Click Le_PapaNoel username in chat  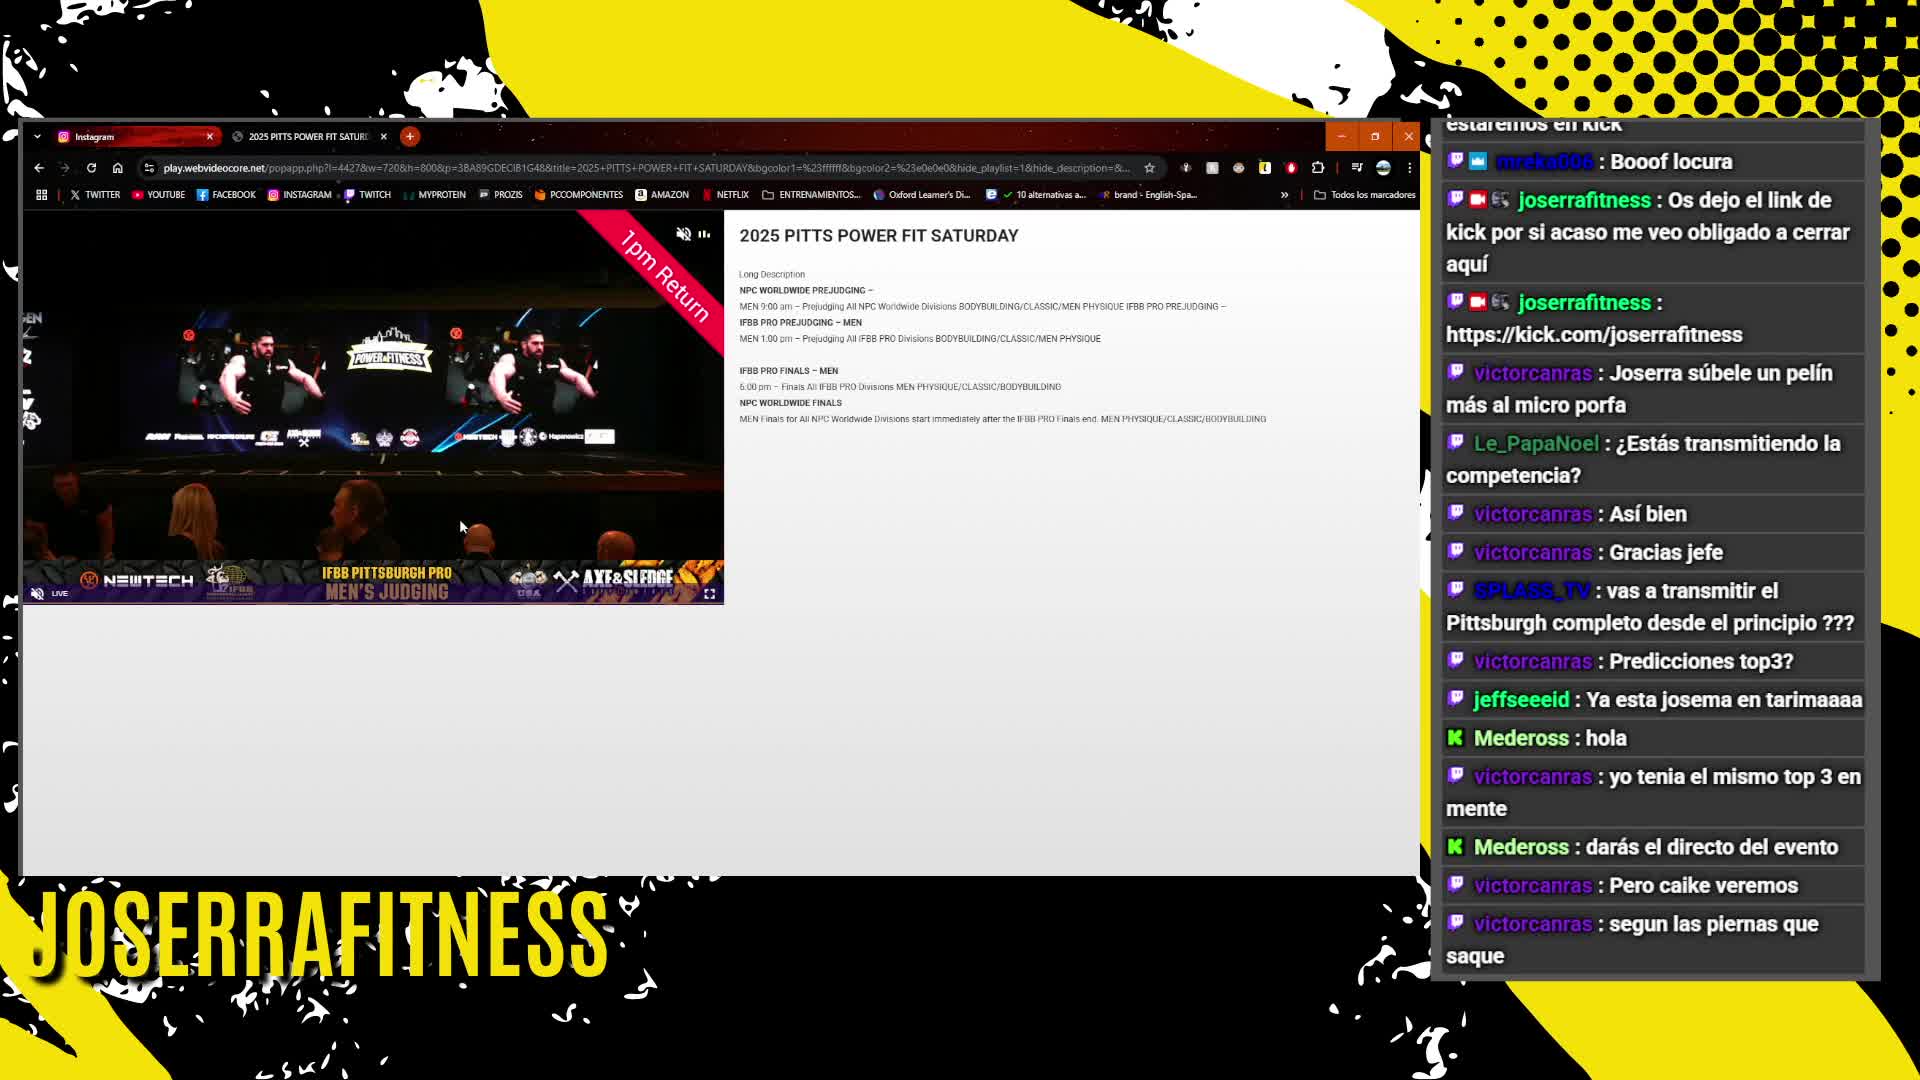click(x=1536, y=444)
